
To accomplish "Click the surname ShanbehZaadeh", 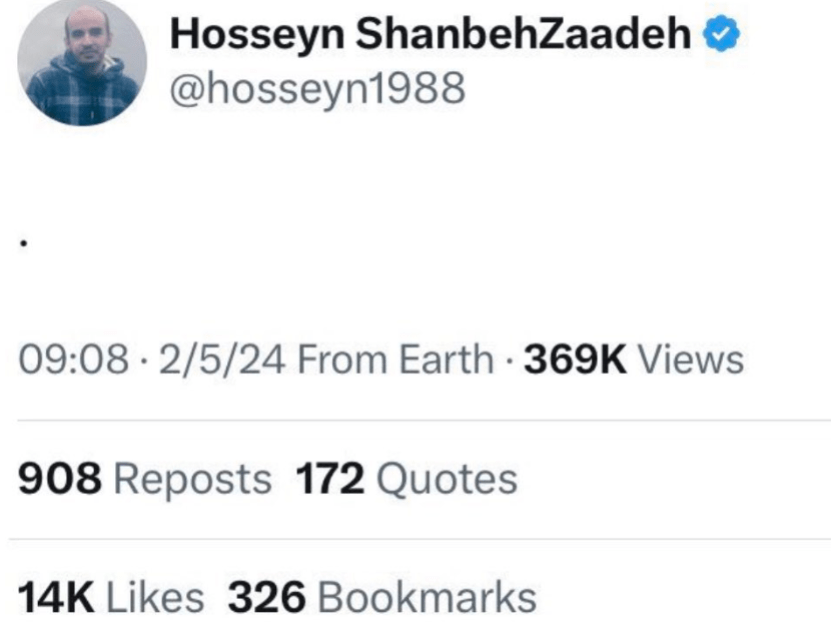I will coord(524,36).
